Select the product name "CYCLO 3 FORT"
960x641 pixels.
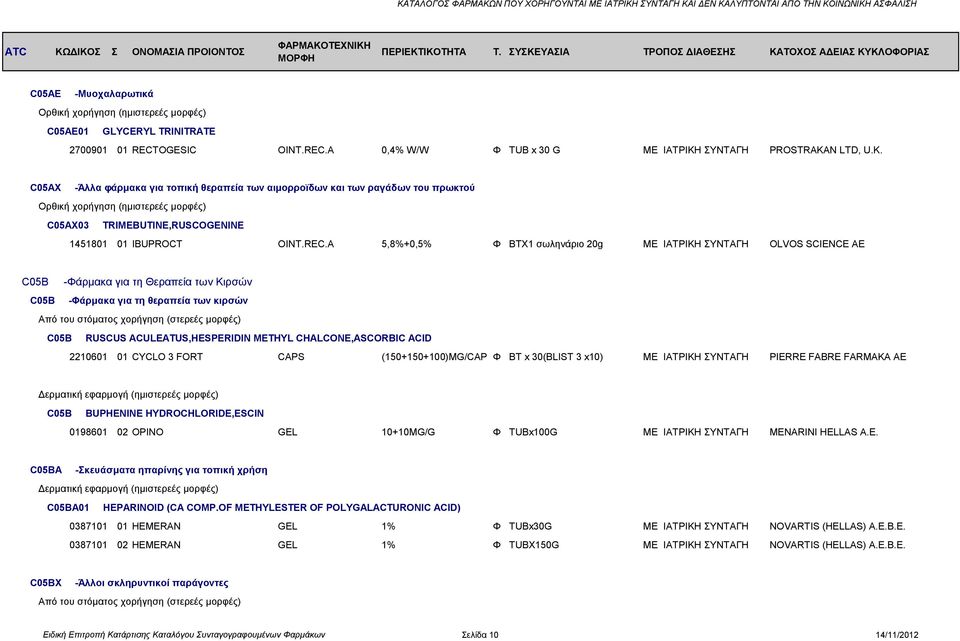167,357
